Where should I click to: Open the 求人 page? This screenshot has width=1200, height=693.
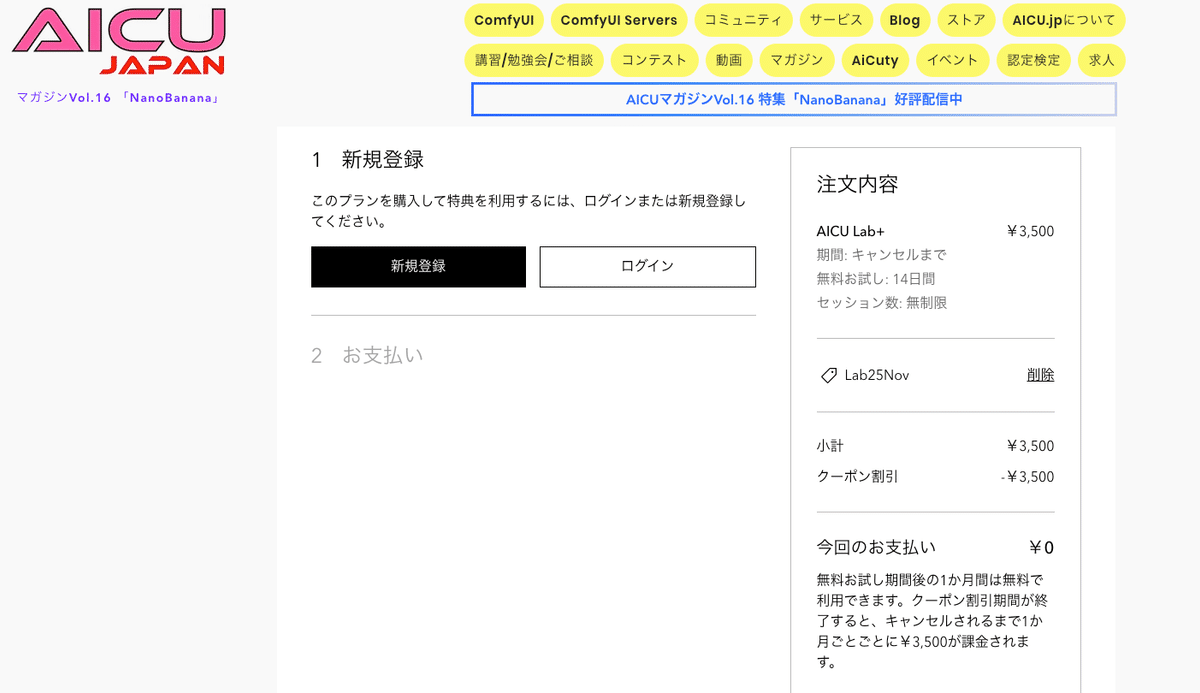point(1101,60)
